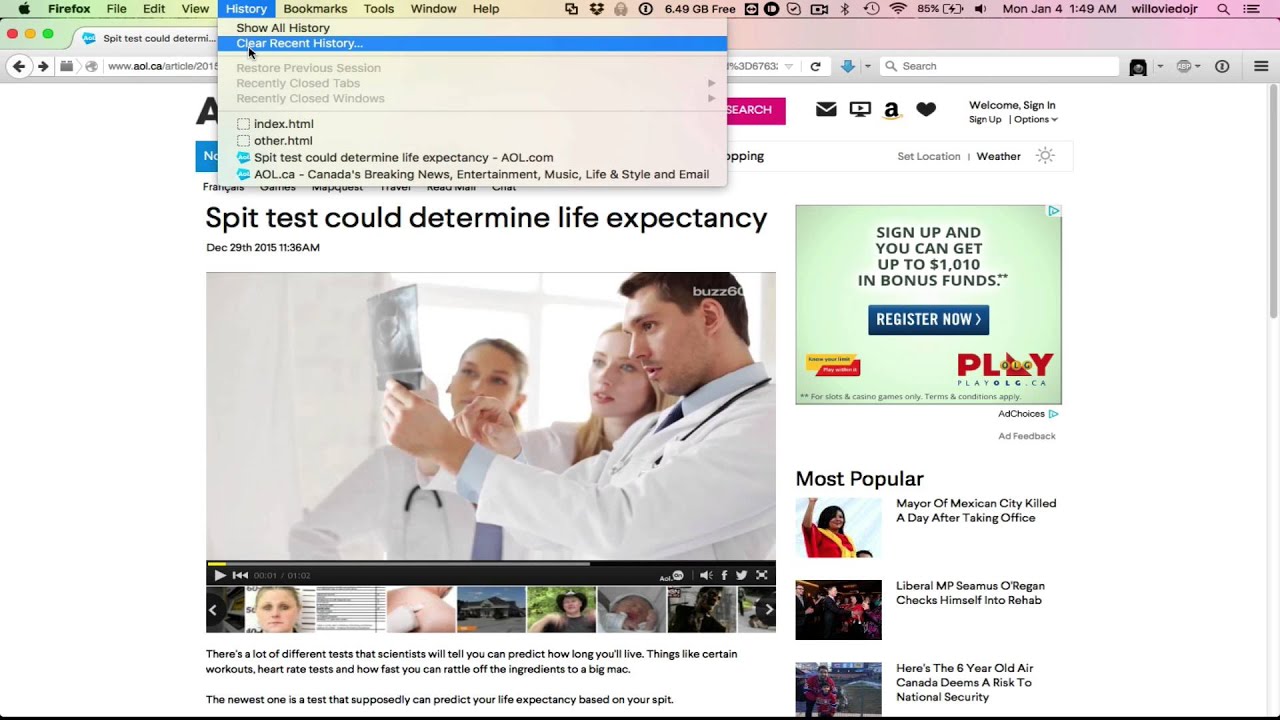
Task: Click the REGISTER NOW ad button
Action: [x=928, y=319]
